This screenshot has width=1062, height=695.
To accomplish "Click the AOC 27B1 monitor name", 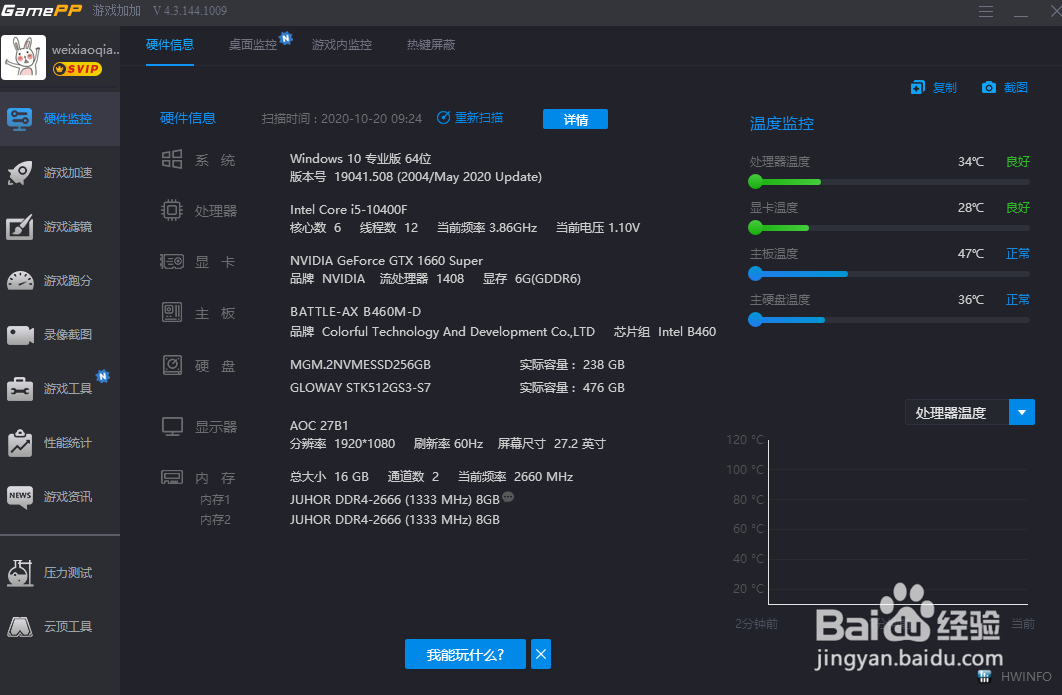I will pyautogui.click(x=319, y=425).
